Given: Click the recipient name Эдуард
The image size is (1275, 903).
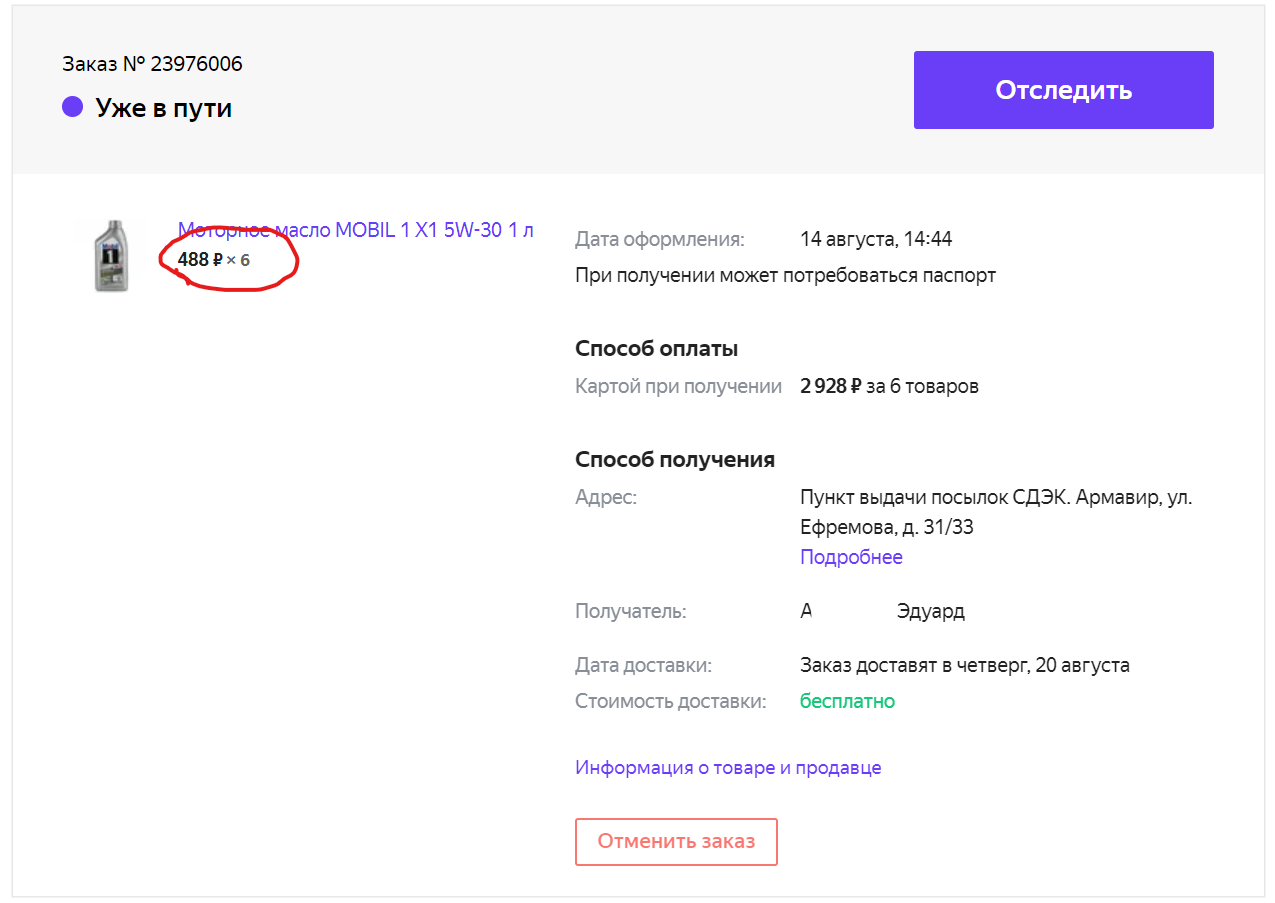Looking at the screenshot, I should coord(931,611).
